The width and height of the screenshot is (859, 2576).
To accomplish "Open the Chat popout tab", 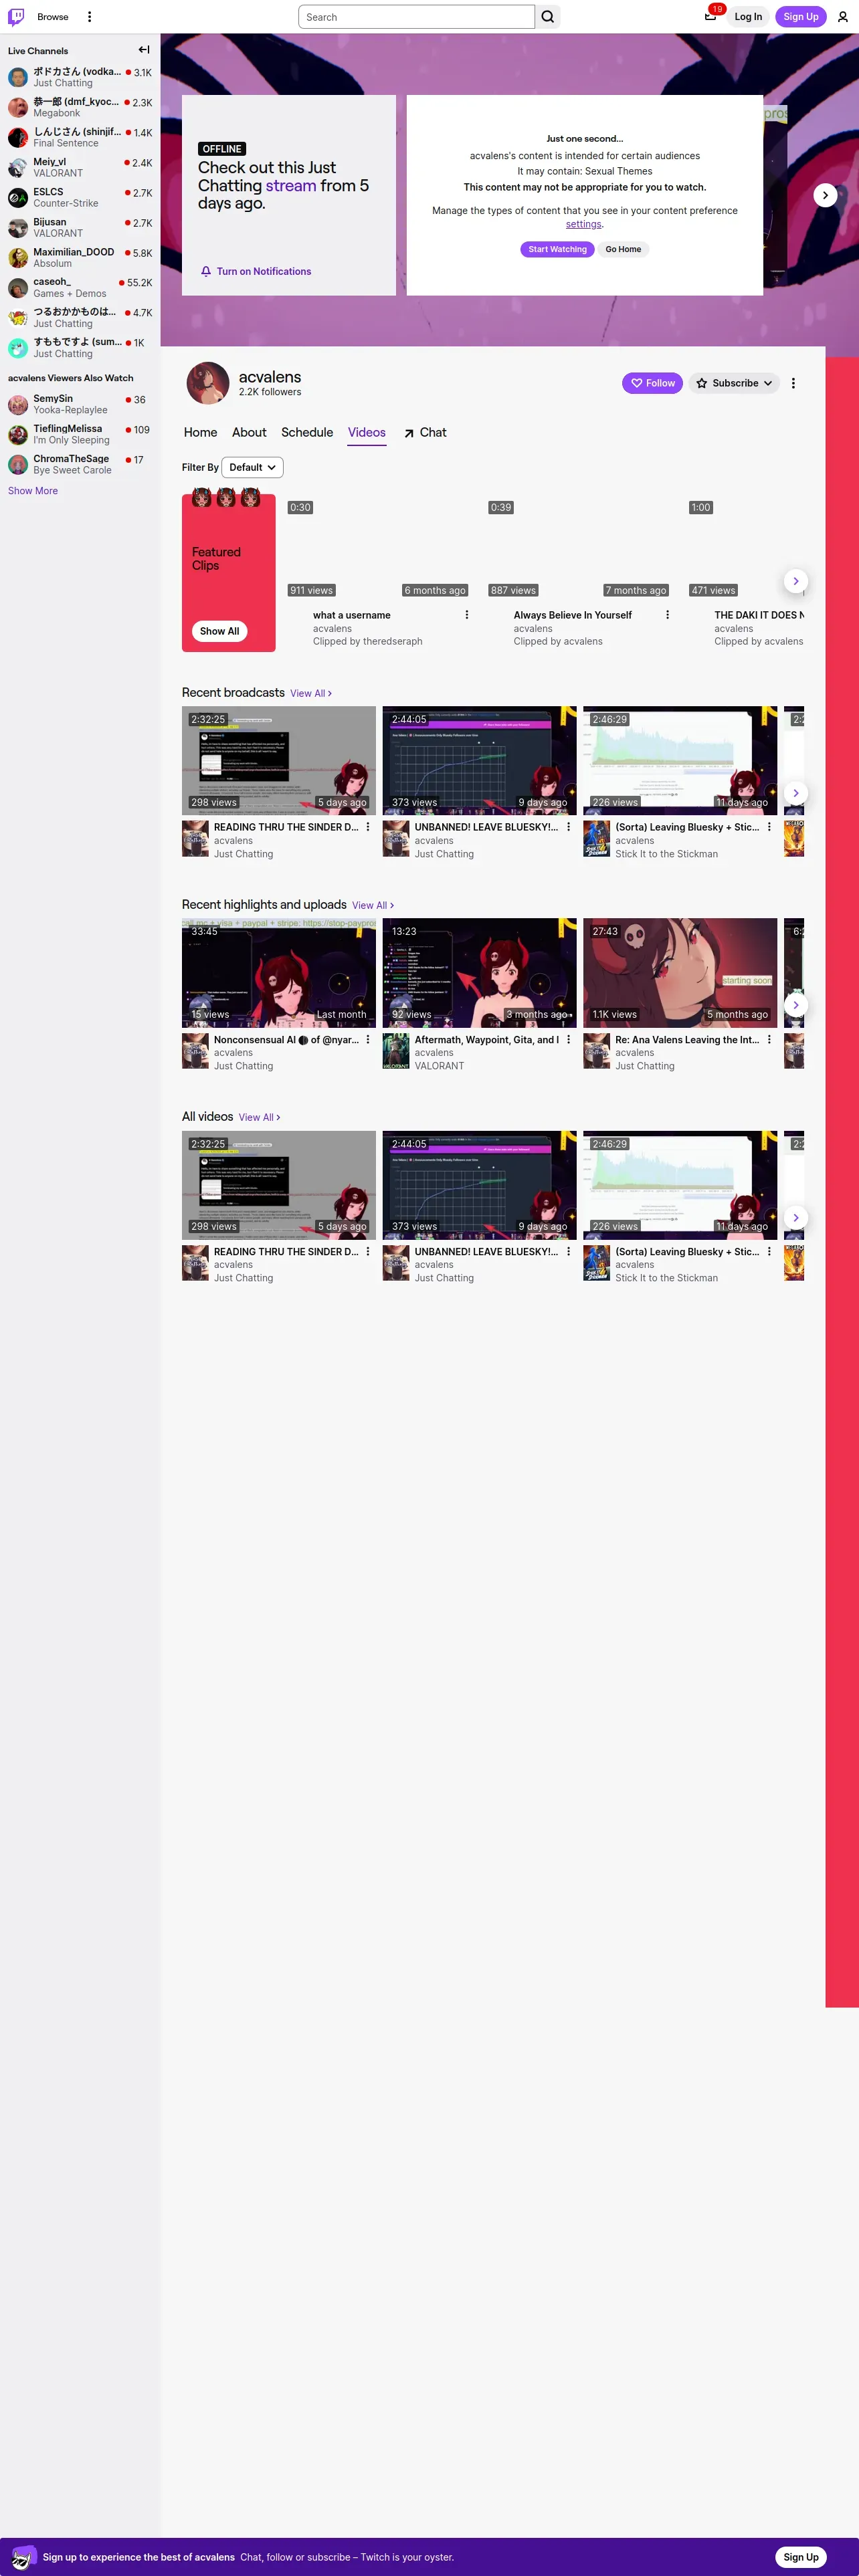I will pos(425,432).
